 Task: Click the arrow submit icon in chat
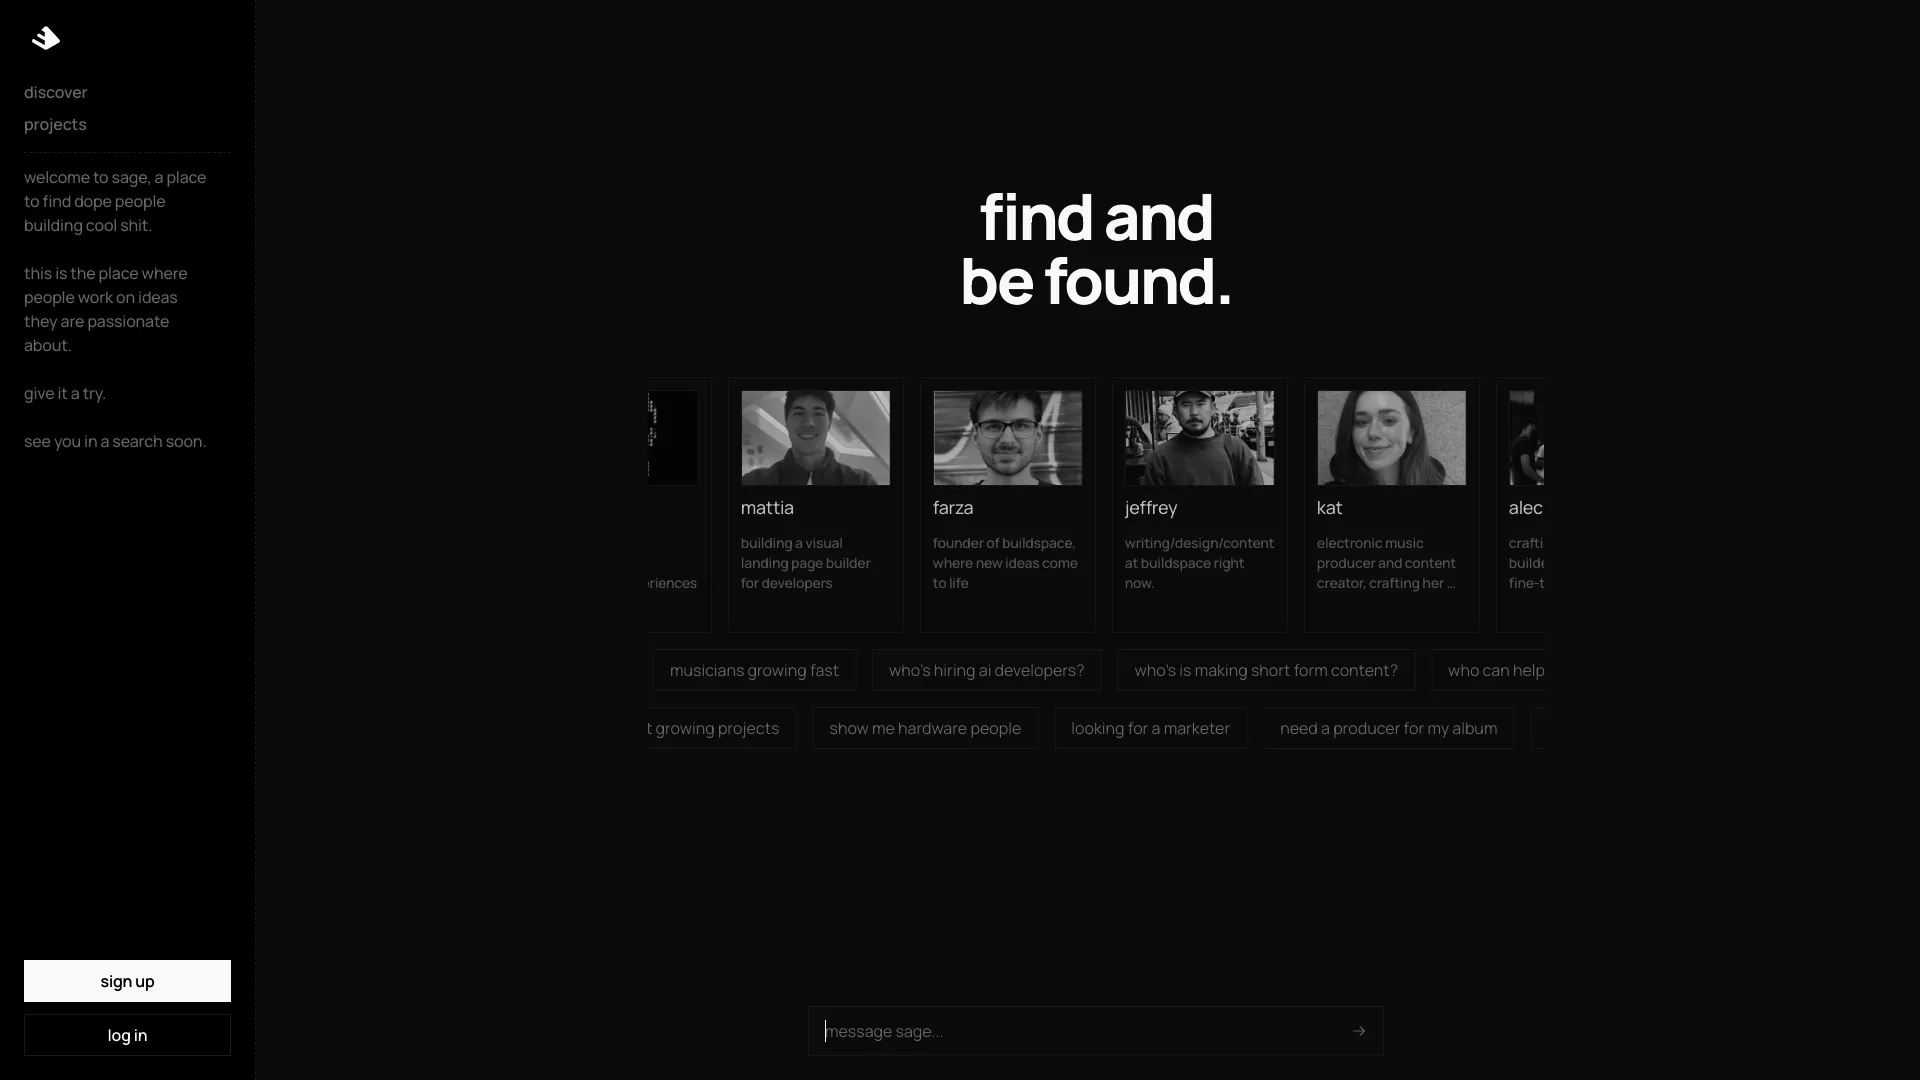(1360, 1031)
